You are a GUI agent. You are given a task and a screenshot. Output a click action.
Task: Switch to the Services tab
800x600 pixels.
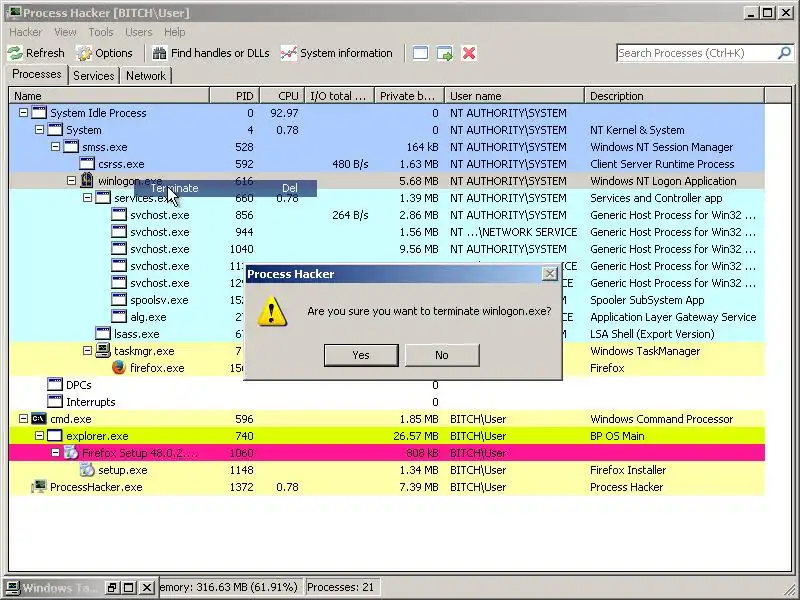(x=94, y=76)
